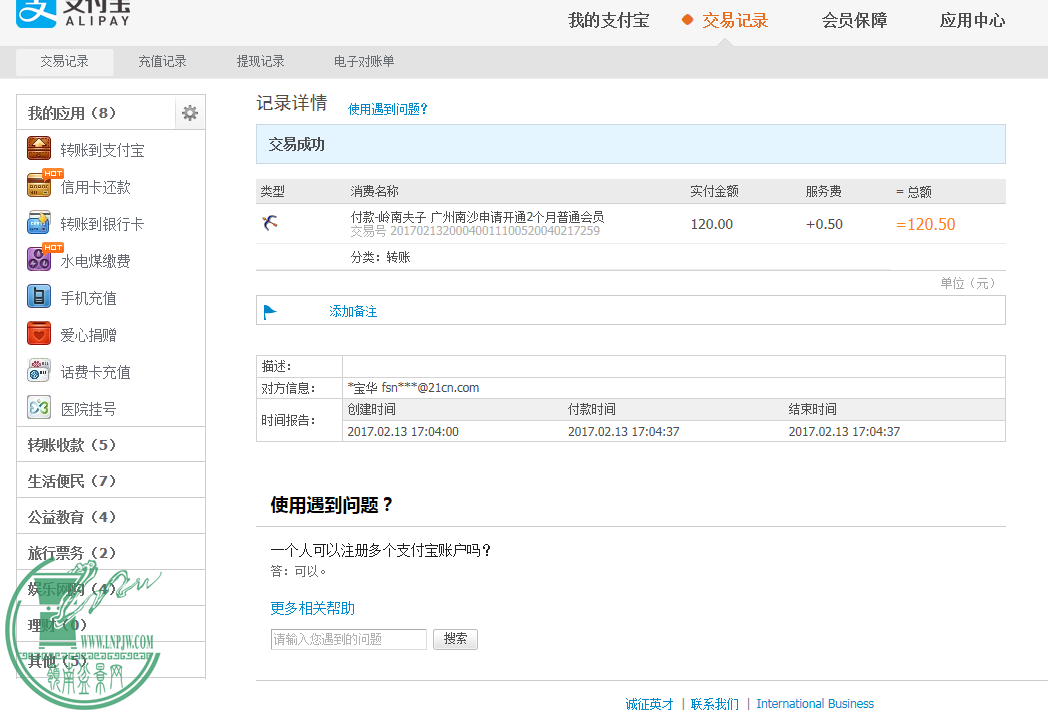Image resolution: width=1048 pixels, height=715 pixels.
Task: Click the help question input field
Action: click(x=349, y=639)
